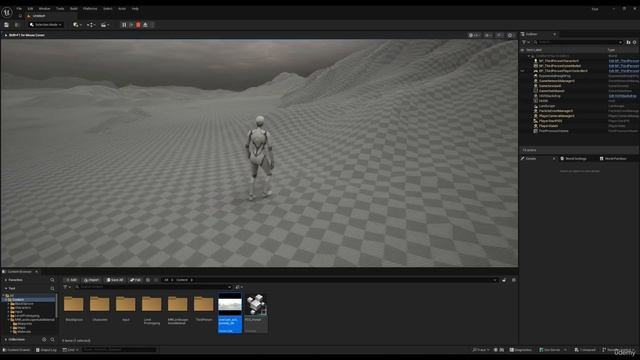The width and height of the screenshot is (640, 360).
Task: Open the Blueprints dropdown in toolbar
Action: (91, 25)
